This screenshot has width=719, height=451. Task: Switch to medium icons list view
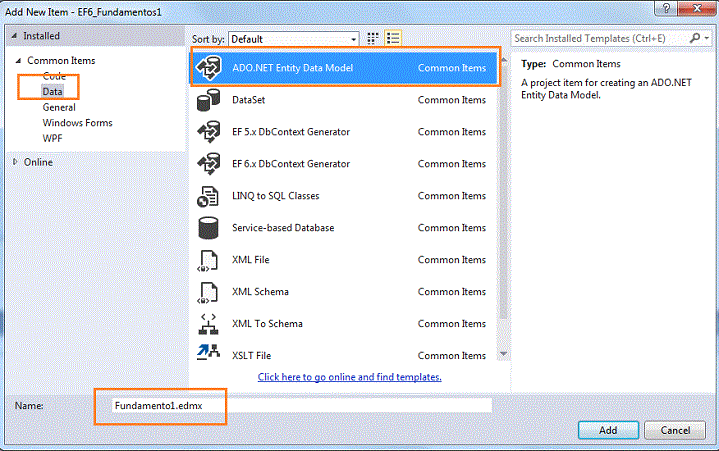pos(393,38)
